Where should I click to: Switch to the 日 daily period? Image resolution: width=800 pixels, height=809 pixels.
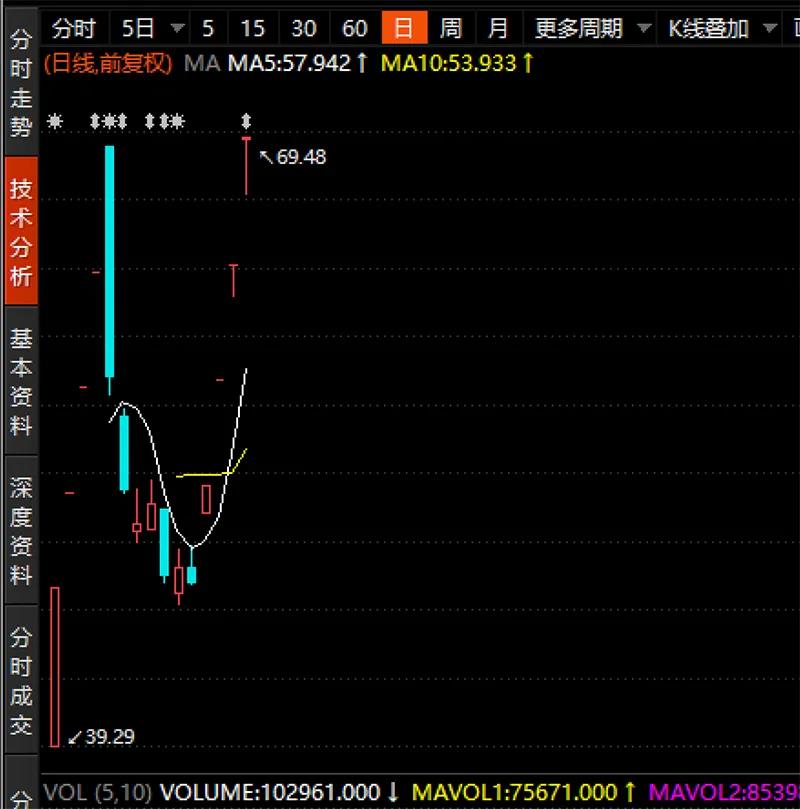click(403, 28)
